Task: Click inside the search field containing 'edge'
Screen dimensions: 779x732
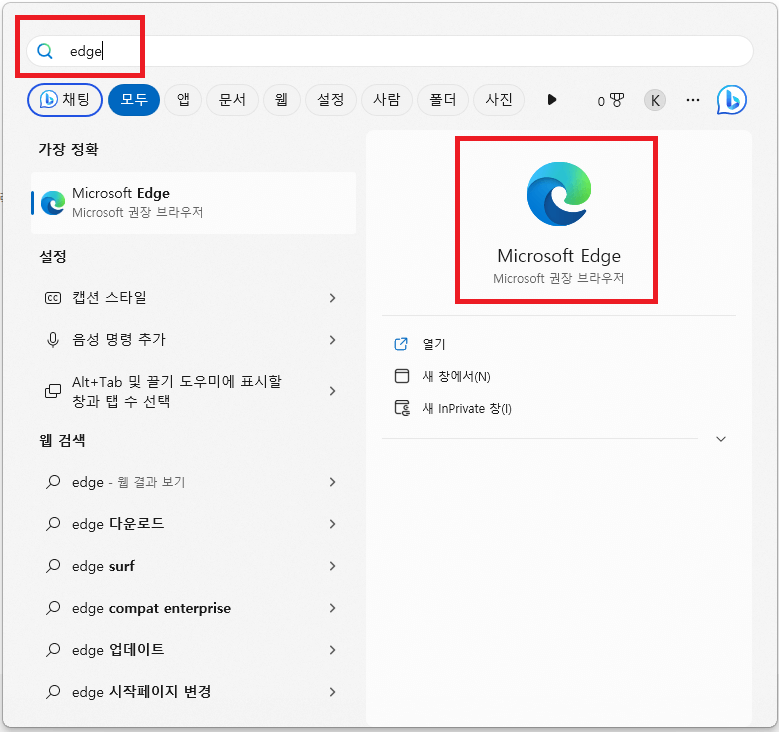Action: pos(390,51)
